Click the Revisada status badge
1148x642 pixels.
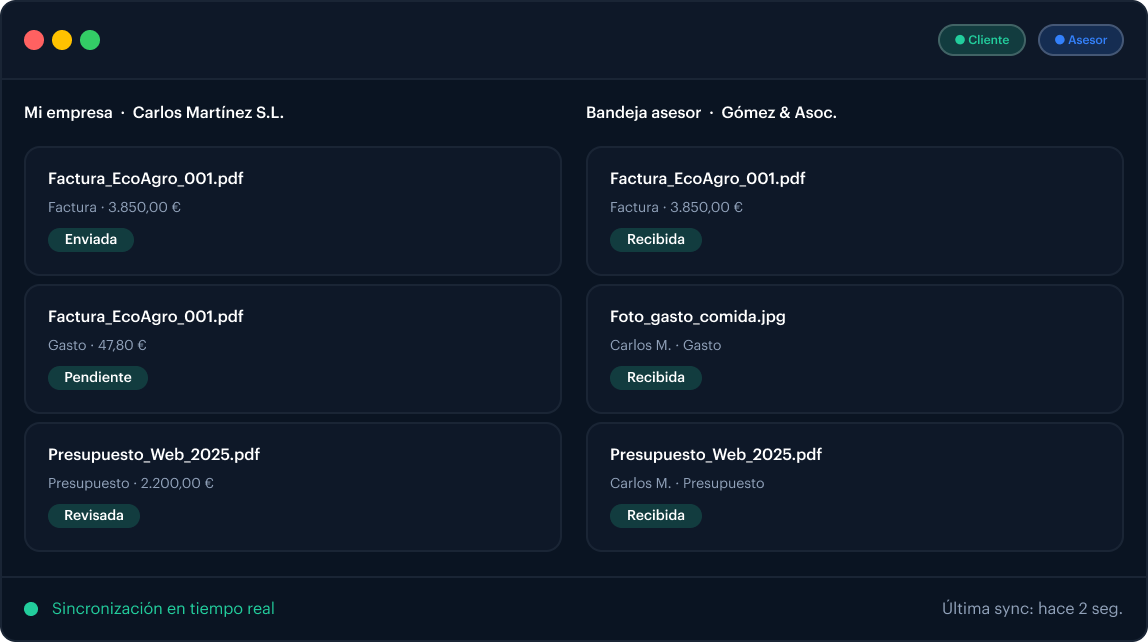(x=94, y=515)
